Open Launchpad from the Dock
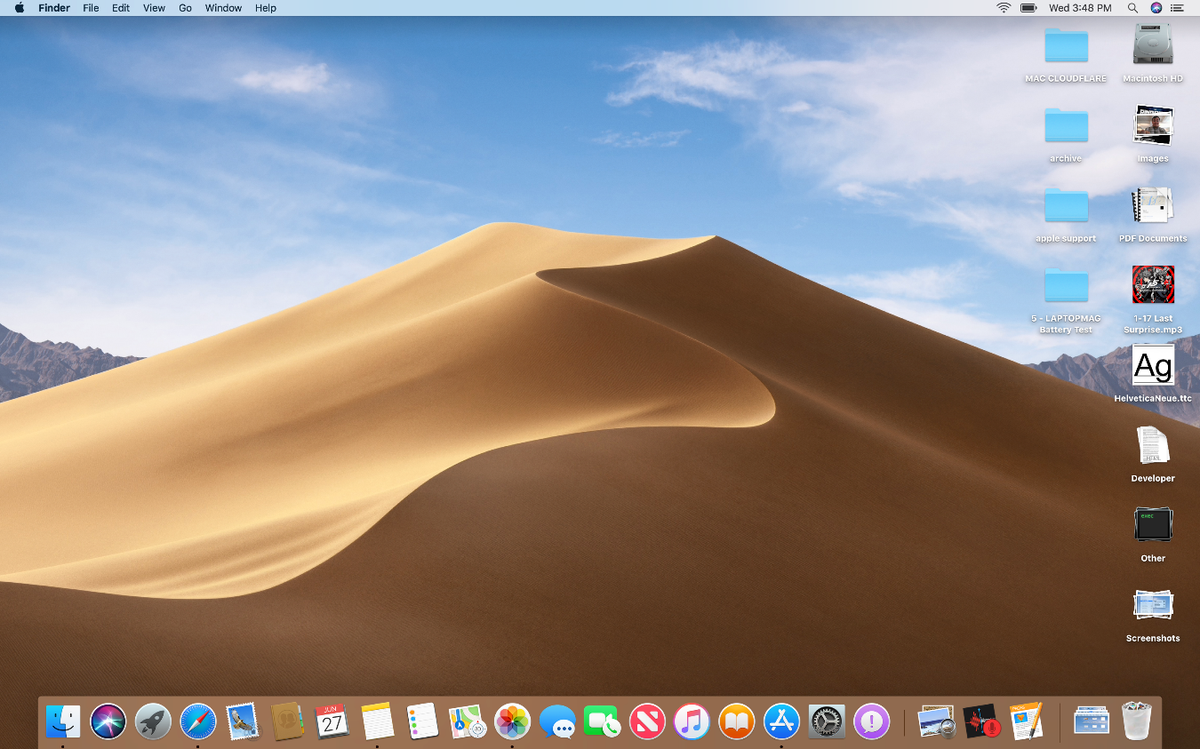 pos(153,720)
